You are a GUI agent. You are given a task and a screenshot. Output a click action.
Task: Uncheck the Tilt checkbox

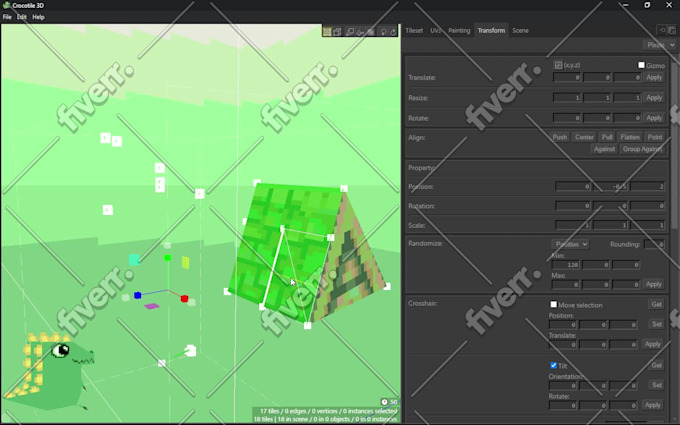[553, 365]
